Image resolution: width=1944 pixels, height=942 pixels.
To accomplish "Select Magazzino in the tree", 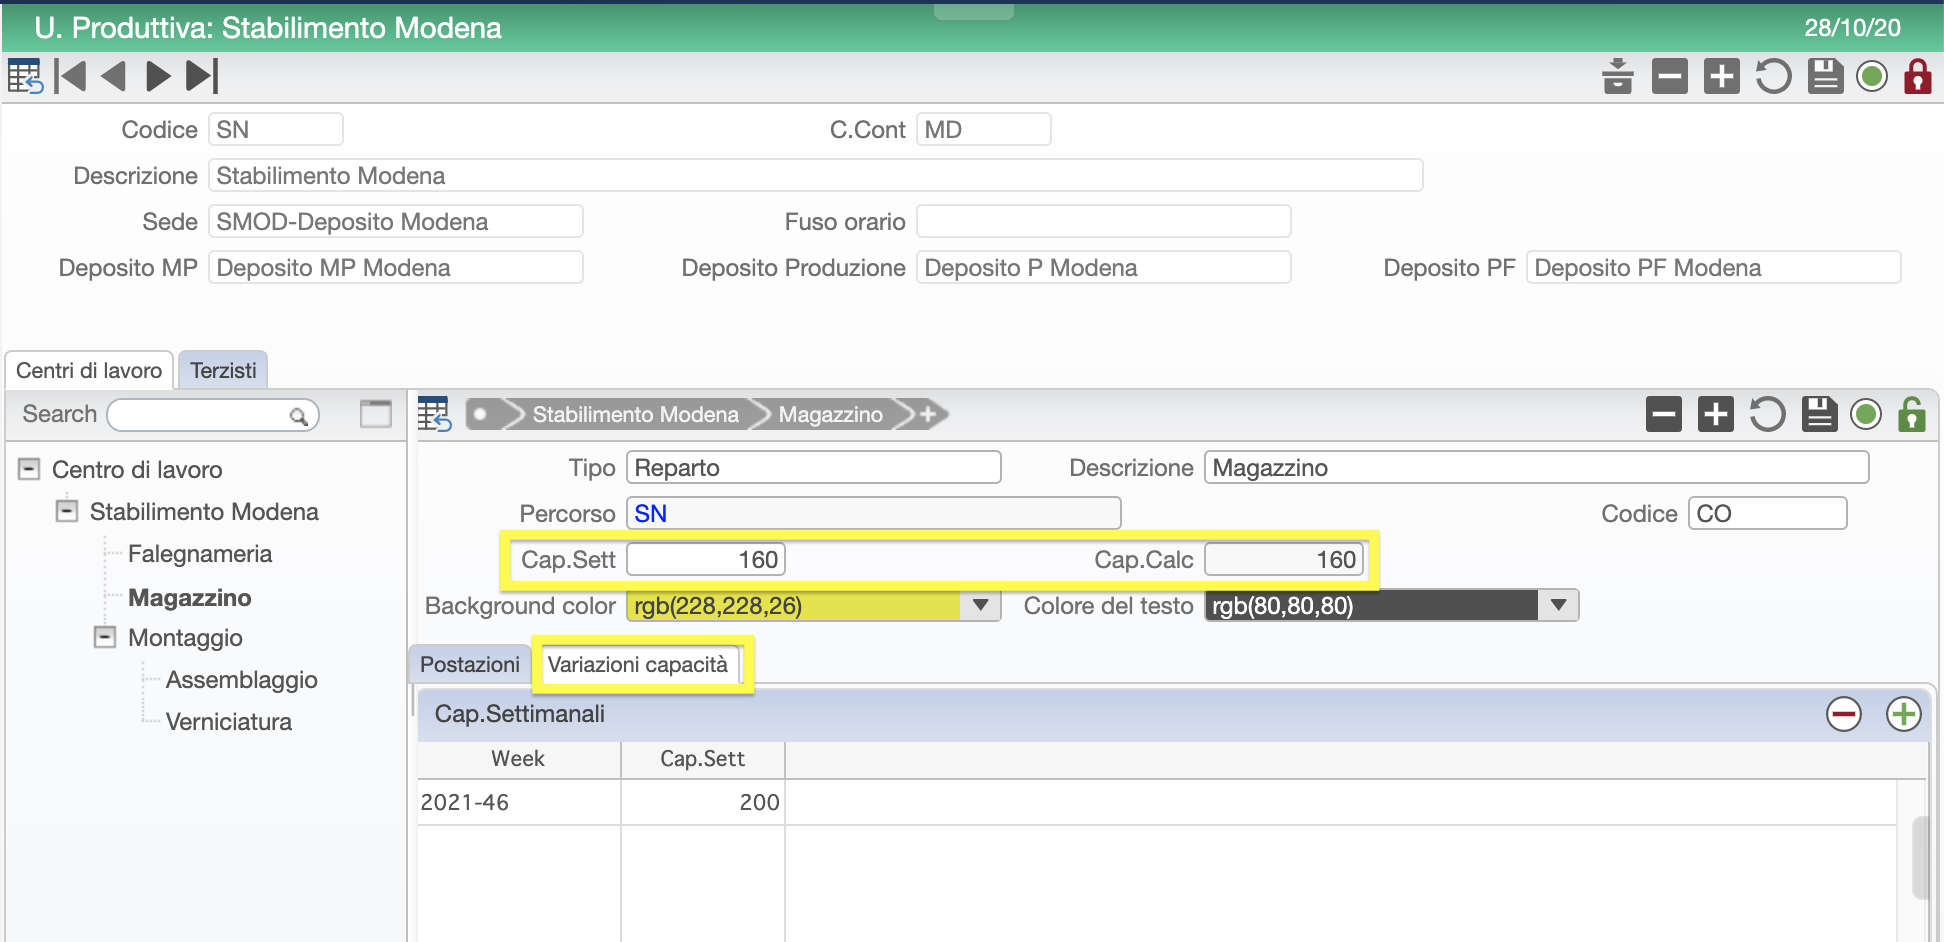I will (190, 598).
